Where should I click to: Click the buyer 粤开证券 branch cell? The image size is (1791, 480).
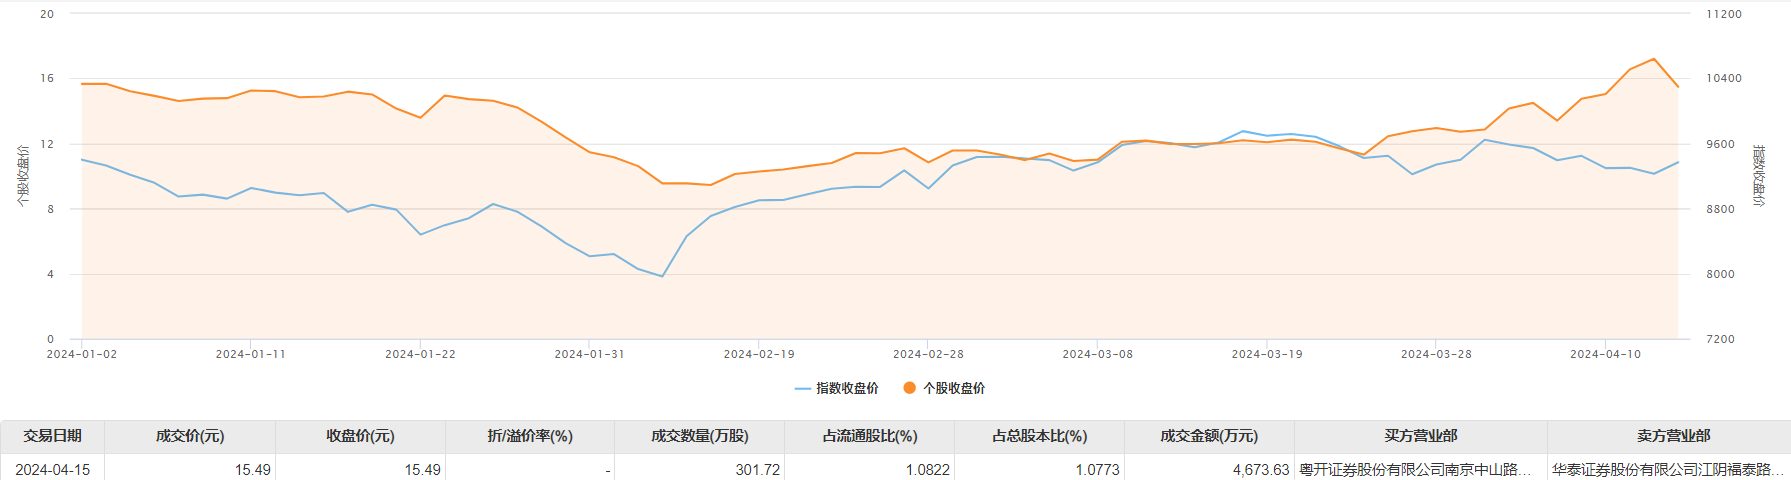(x=1415, y=469)
